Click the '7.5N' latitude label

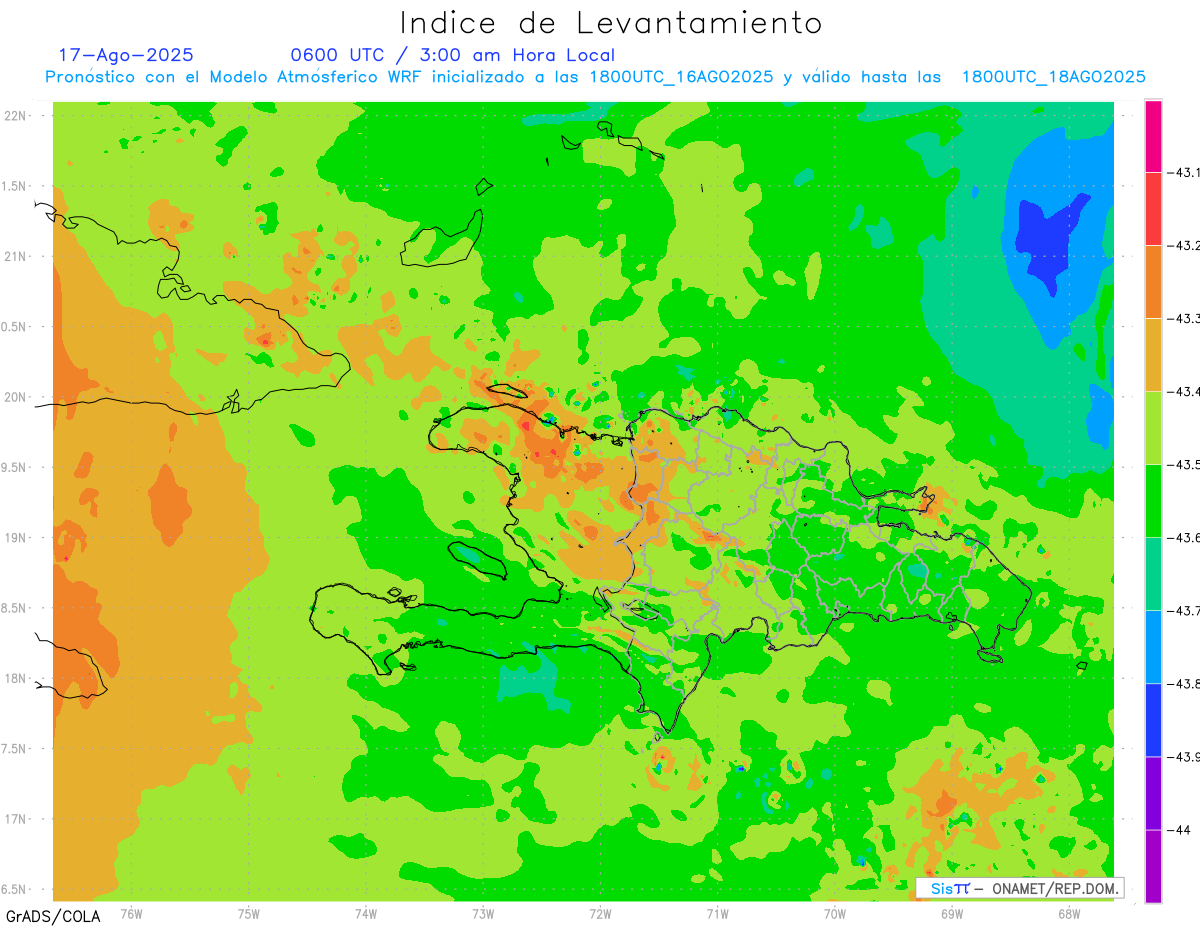click(15, 748)
